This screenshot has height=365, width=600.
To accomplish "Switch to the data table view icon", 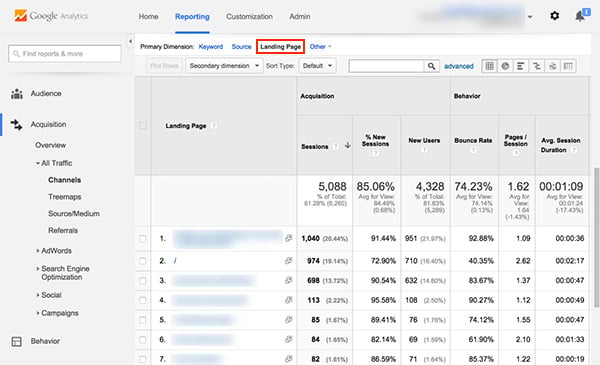I will coord(489,66).
